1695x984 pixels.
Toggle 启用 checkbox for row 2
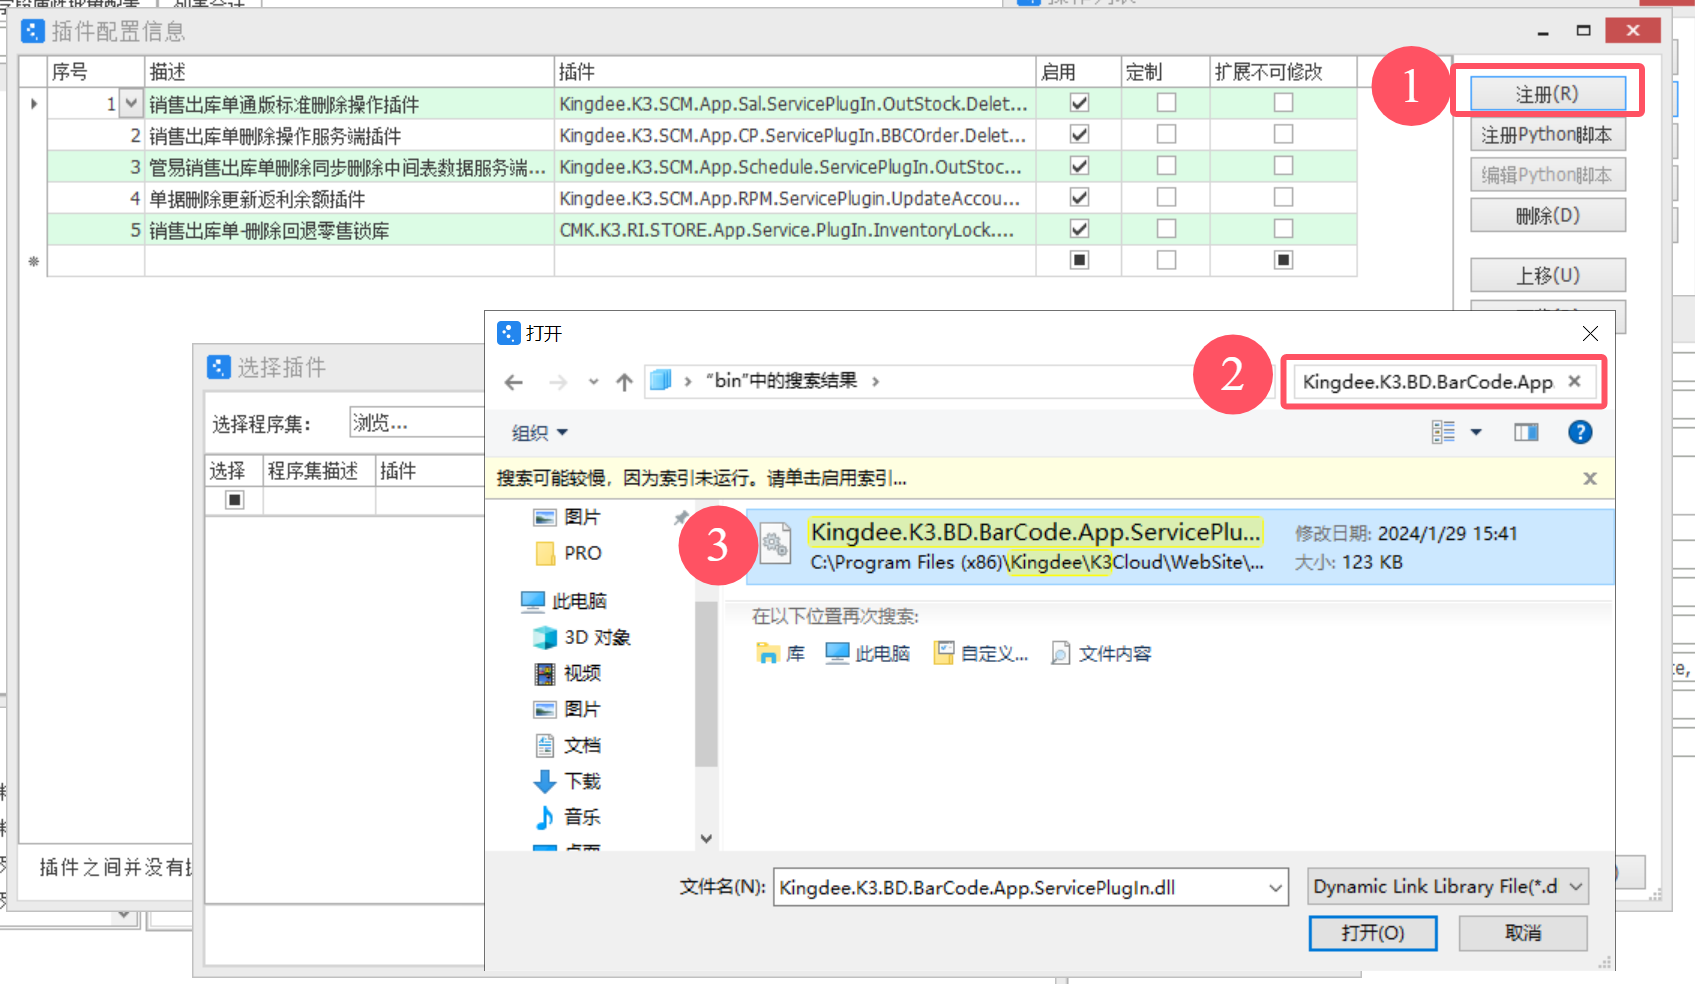pos(1079,134)
